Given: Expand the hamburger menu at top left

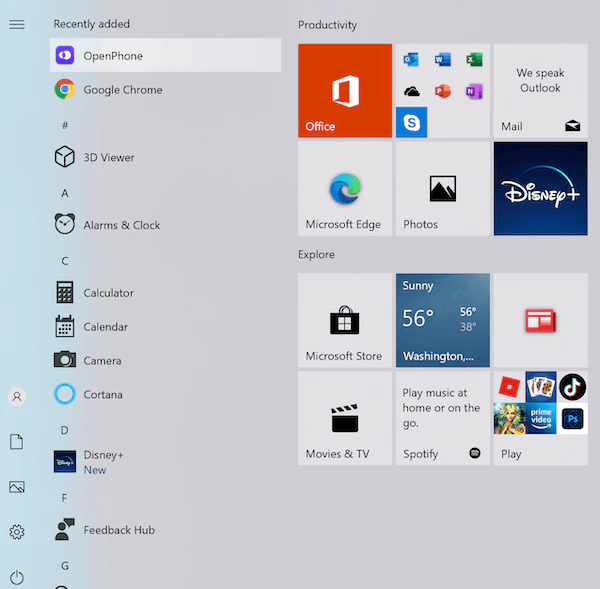Looking at the screenshot, I should 17,24.
